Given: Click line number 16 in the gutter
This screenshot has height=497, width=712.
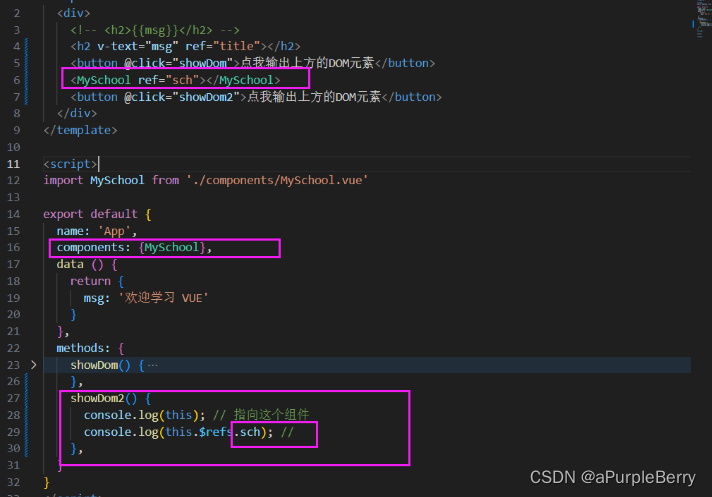Looking at the screenshot, I should [x=14, y=247].
